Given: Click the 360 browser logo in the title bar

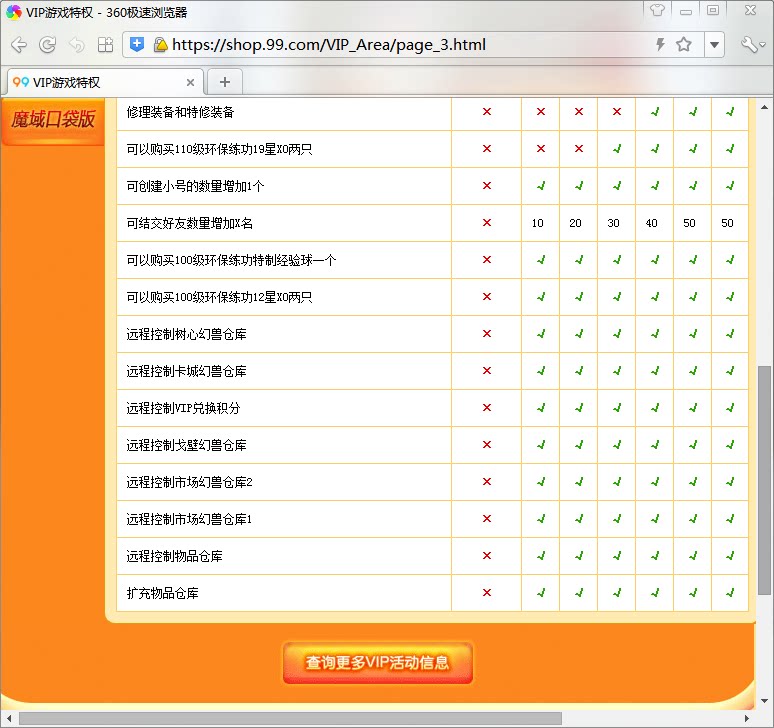Looking at the screenshot, I should tap(13, 12).
